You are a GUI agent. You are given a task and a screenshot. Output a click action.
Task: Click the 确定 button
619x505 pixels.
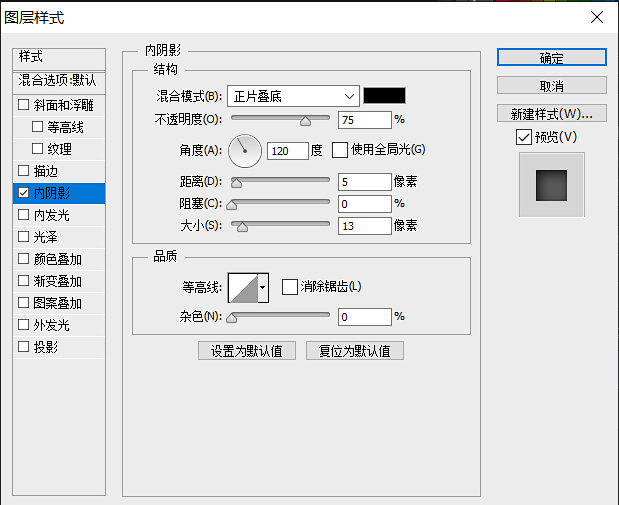[x=551, y=57]
